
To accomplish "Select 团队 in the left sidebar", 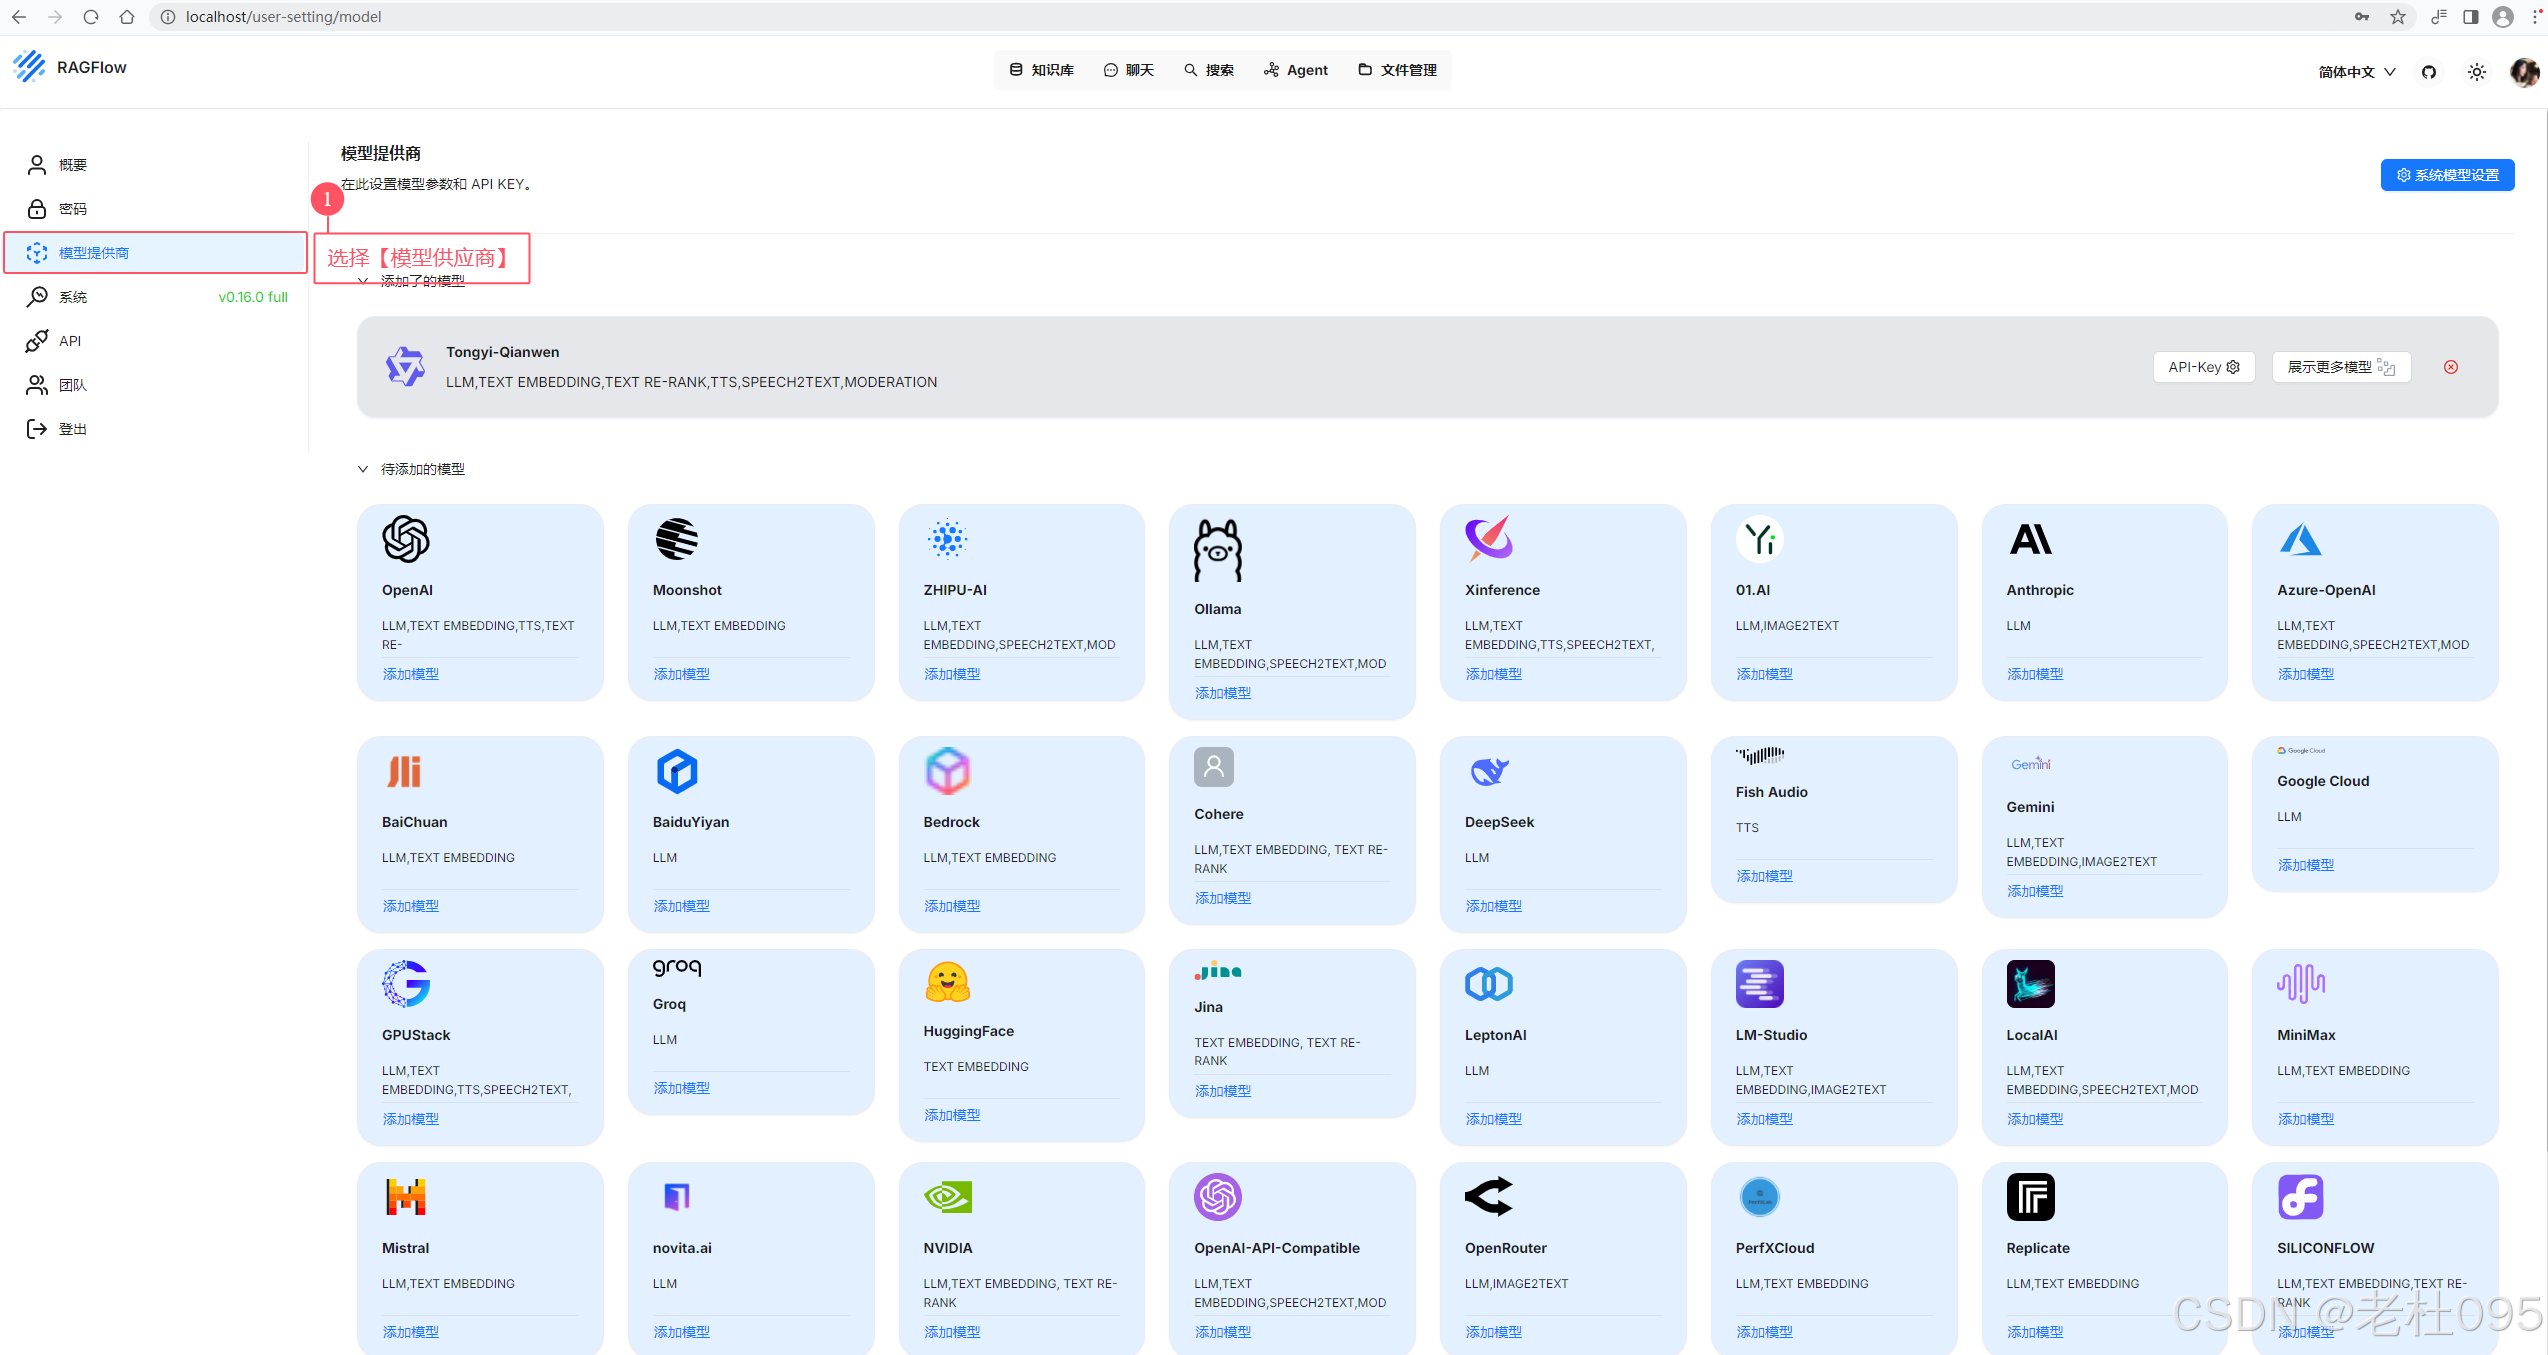I will (72, 385).
